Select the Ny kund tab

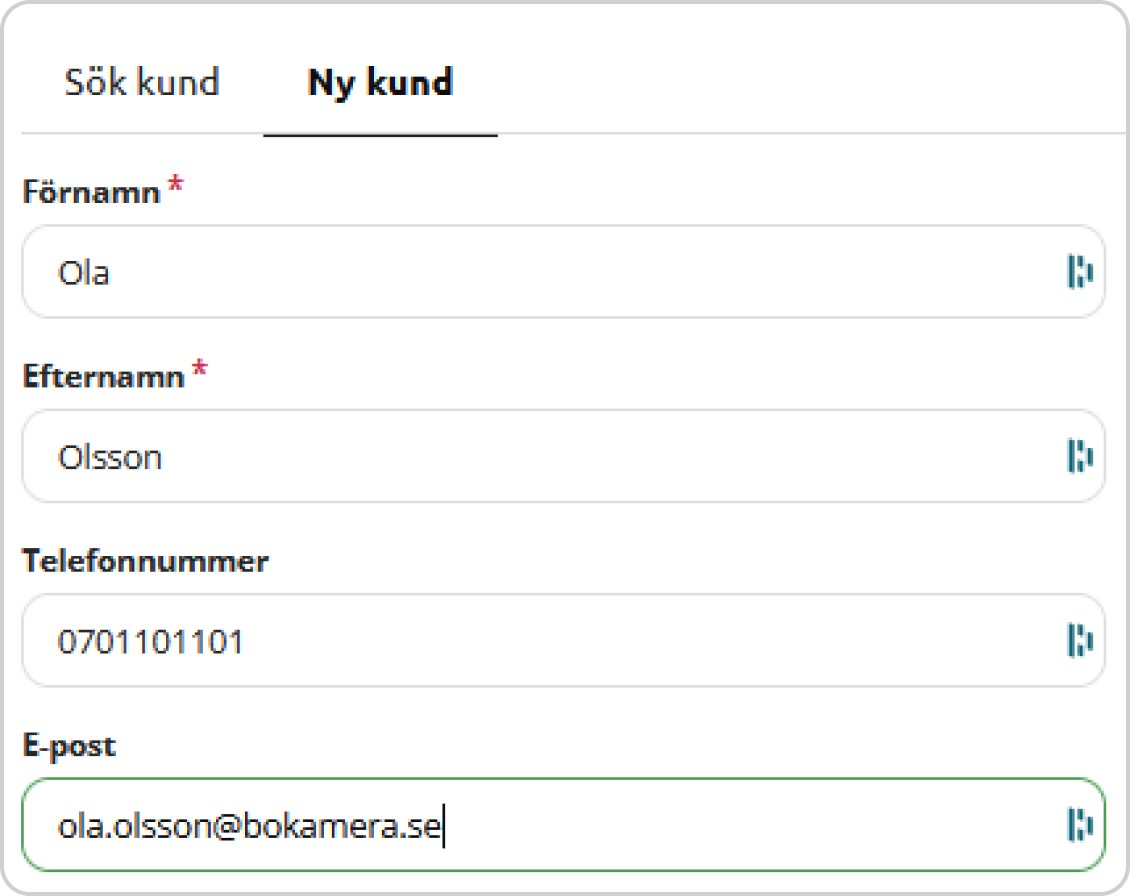(x=381, y=82)
